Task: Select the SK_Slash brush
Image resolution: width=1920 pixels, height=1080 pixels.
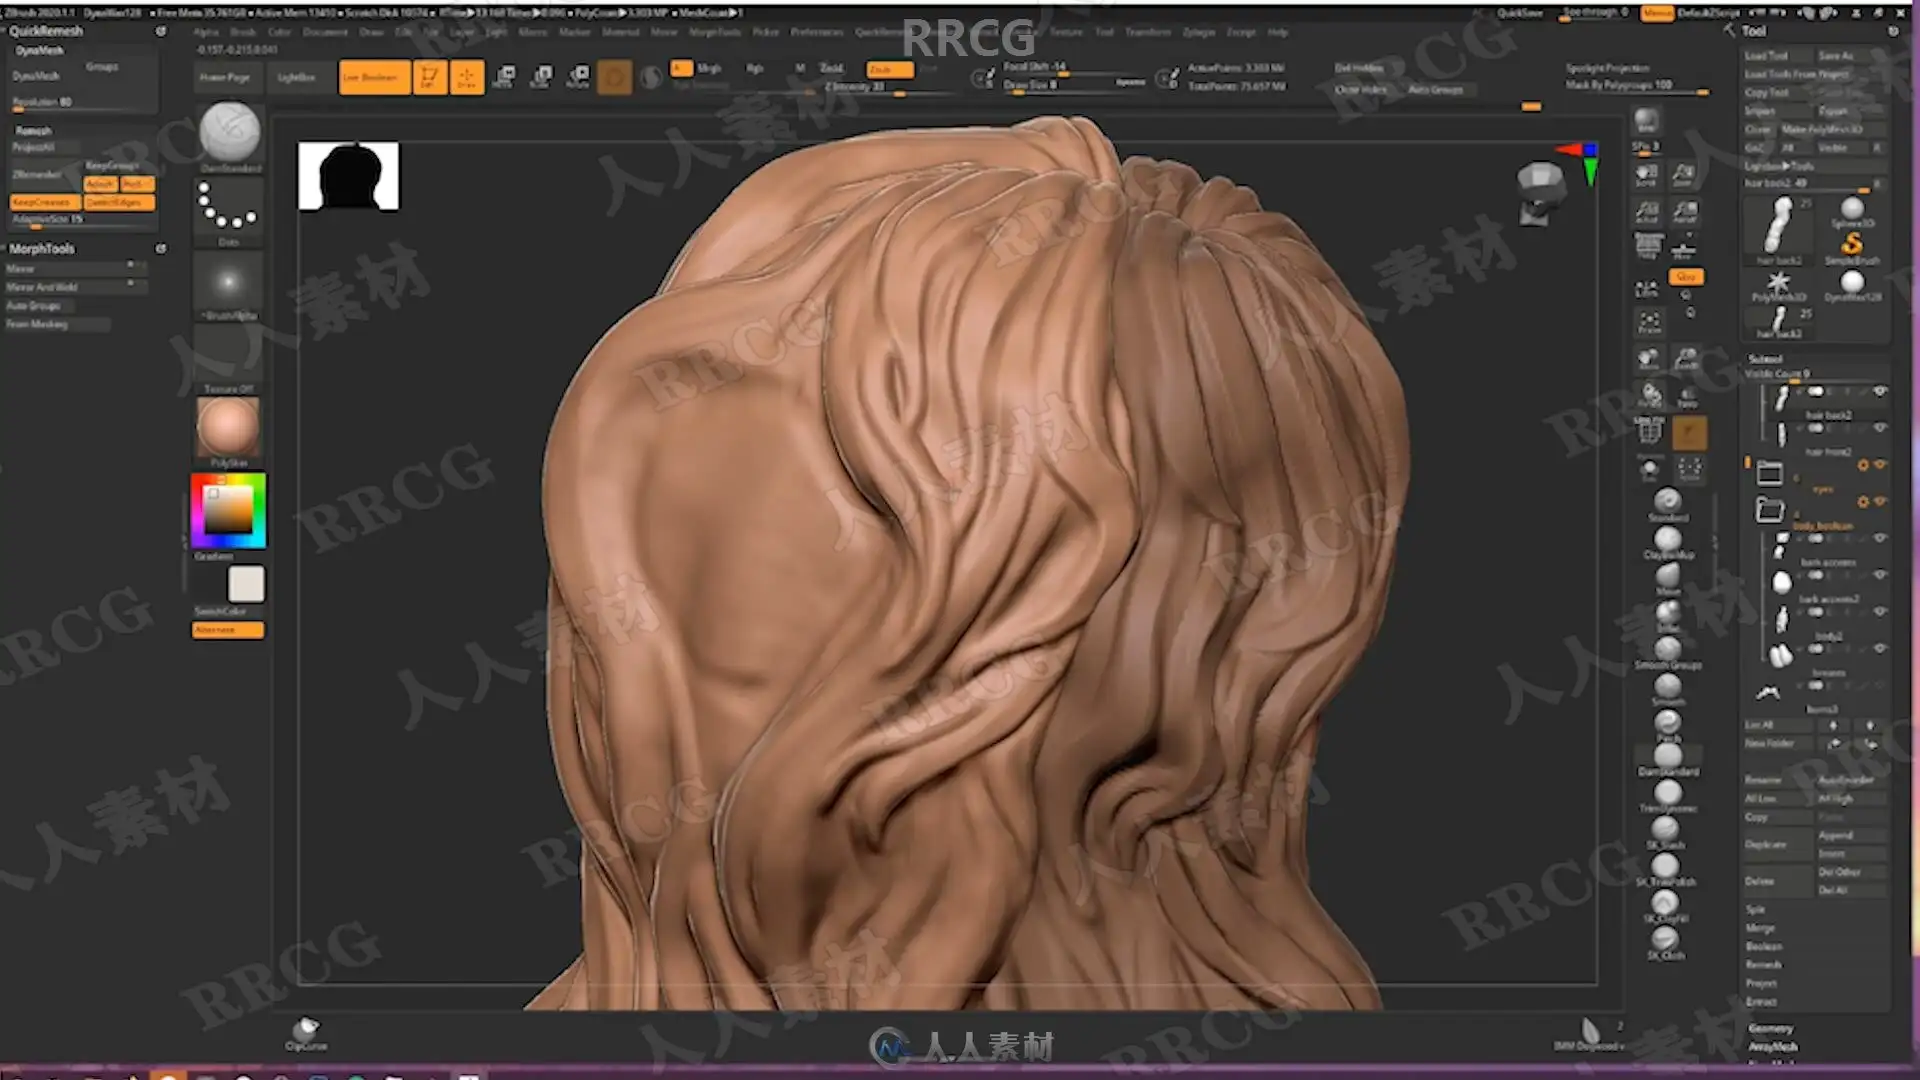Action: click(1666, 832)
